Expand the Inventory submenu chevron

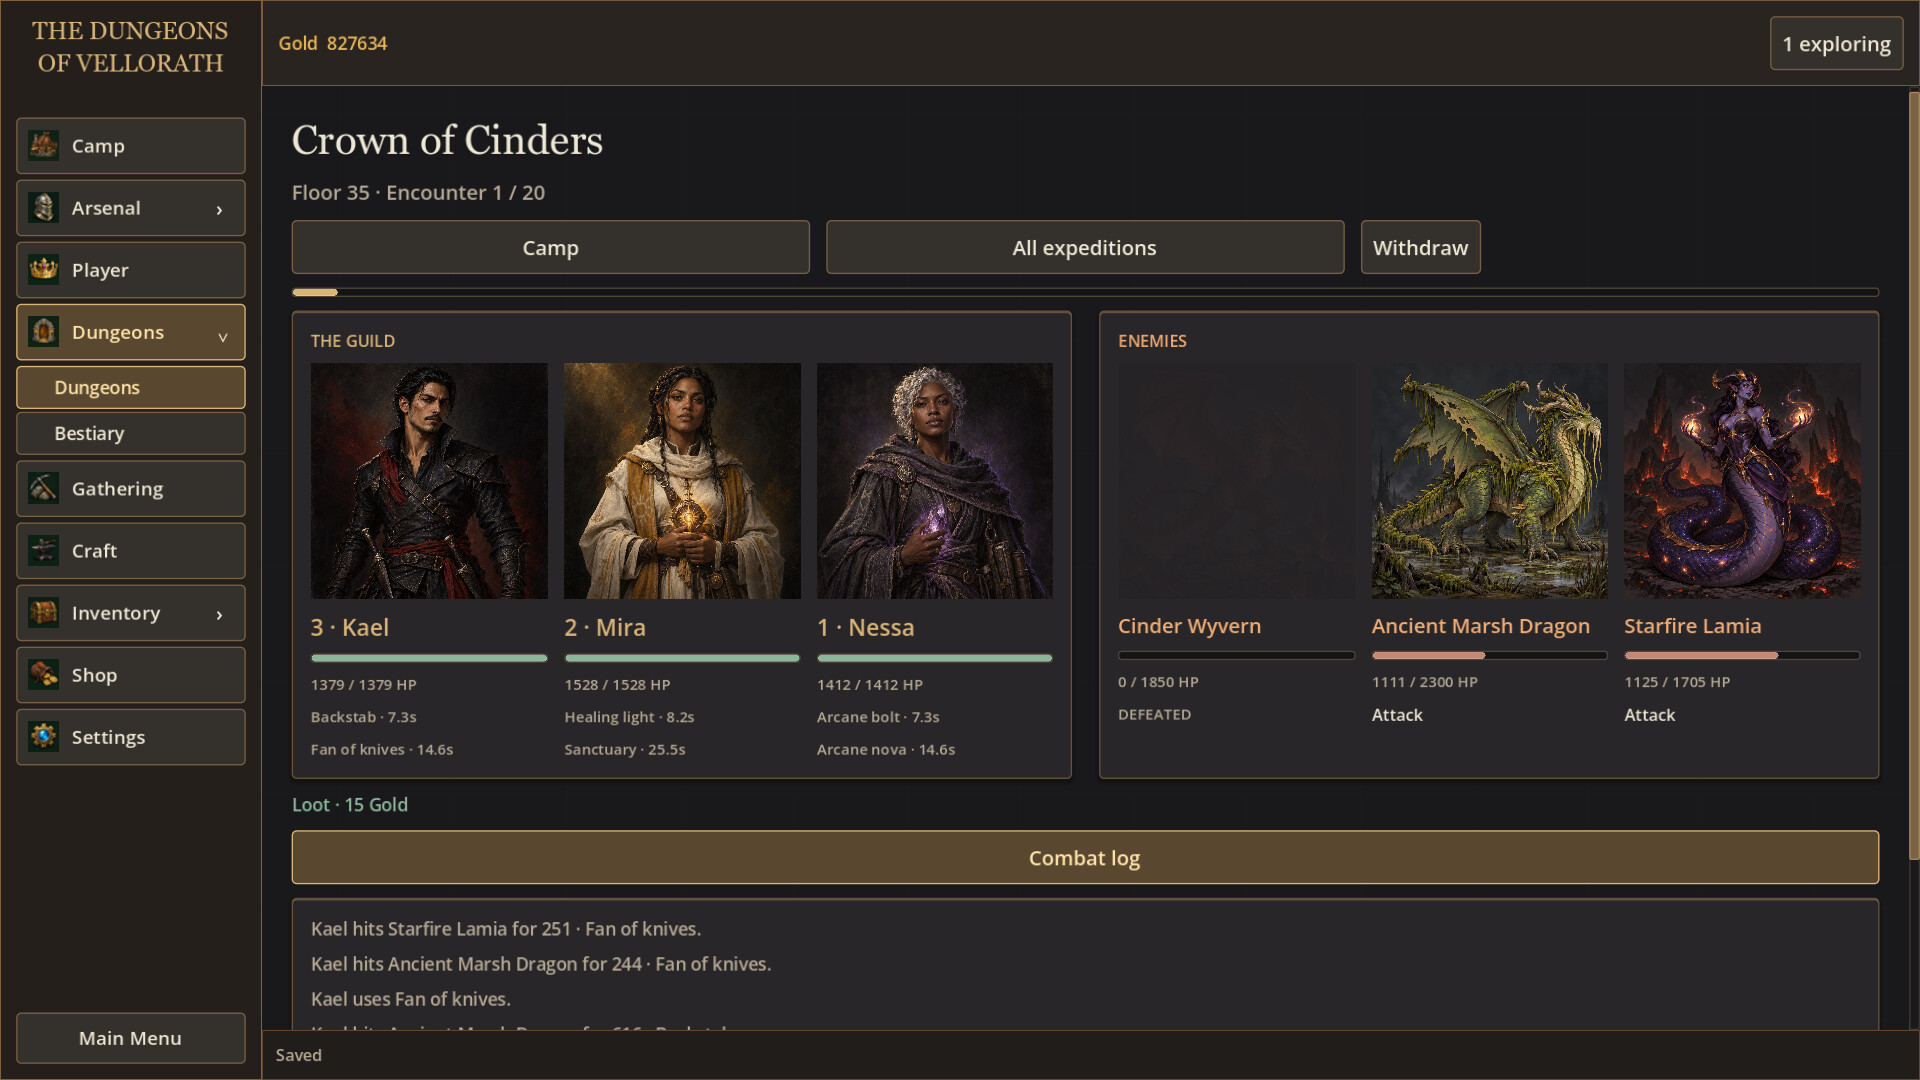[220, 614]
